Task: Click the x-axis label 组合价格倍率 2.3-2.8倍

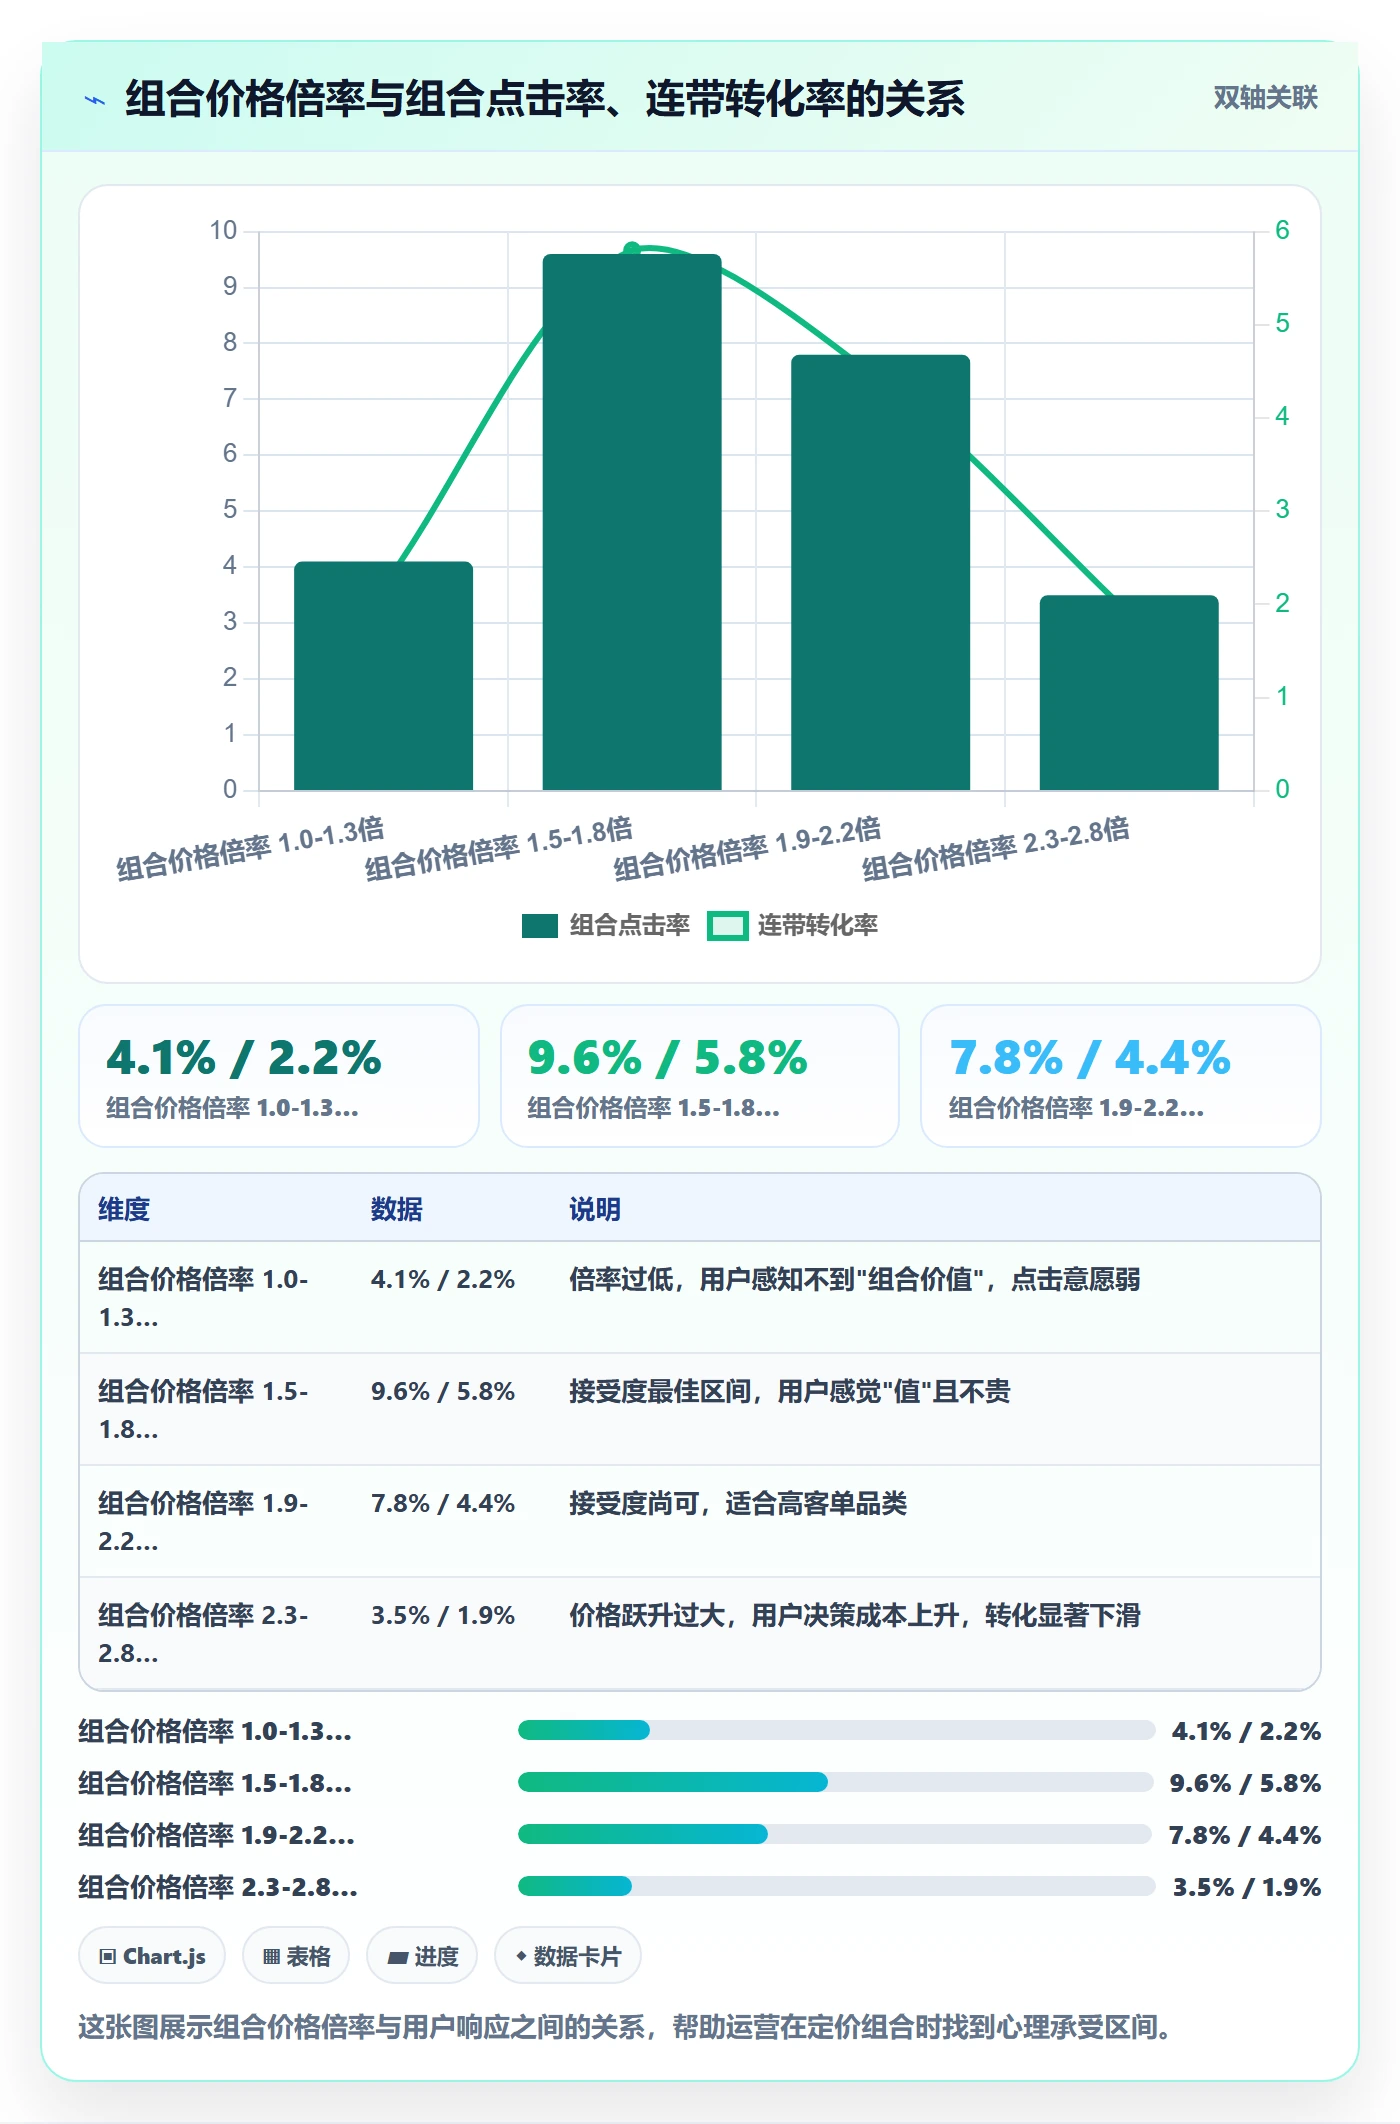Action: click(x=996, y=848)
